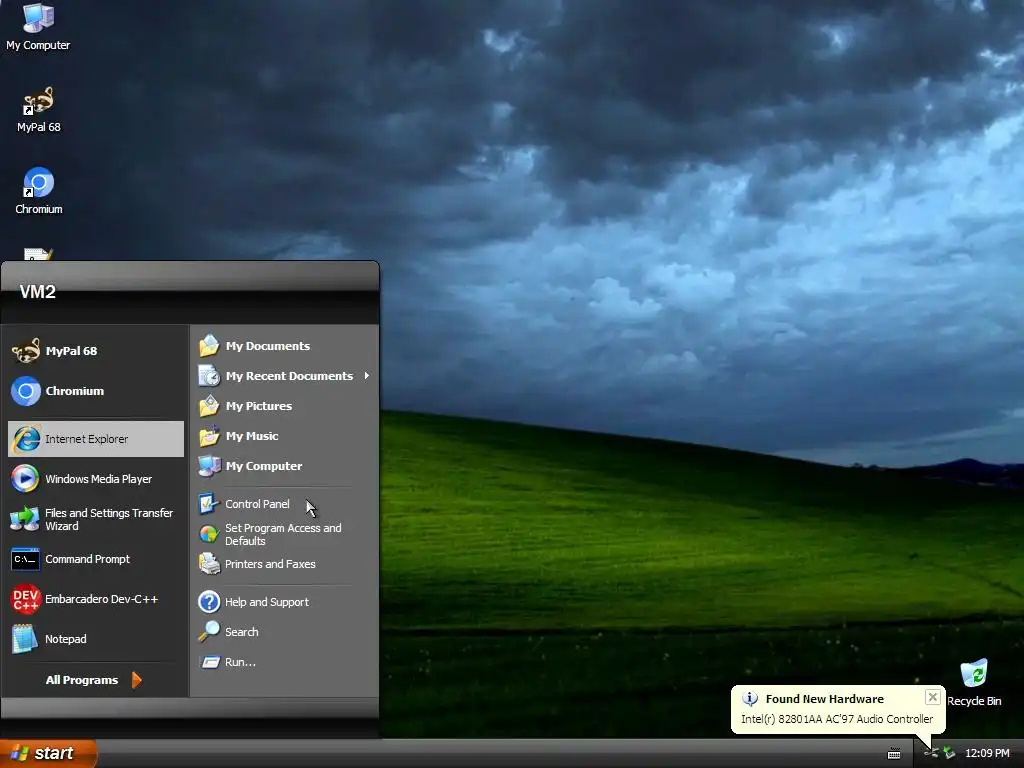The width and height of the screenshot is (1024, 768).
Task: Select the Run... label in Start menu
Action: [240, 662]
